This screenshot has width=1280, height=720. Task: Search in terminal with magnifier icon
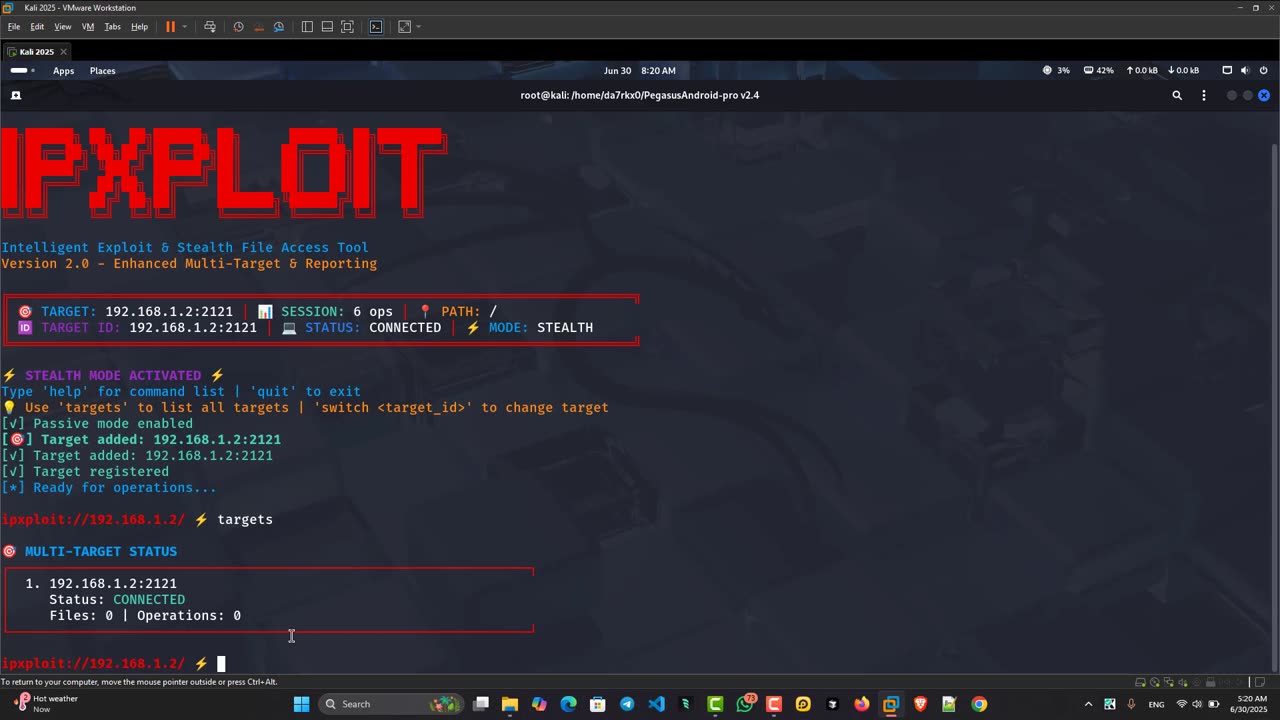1177,95
